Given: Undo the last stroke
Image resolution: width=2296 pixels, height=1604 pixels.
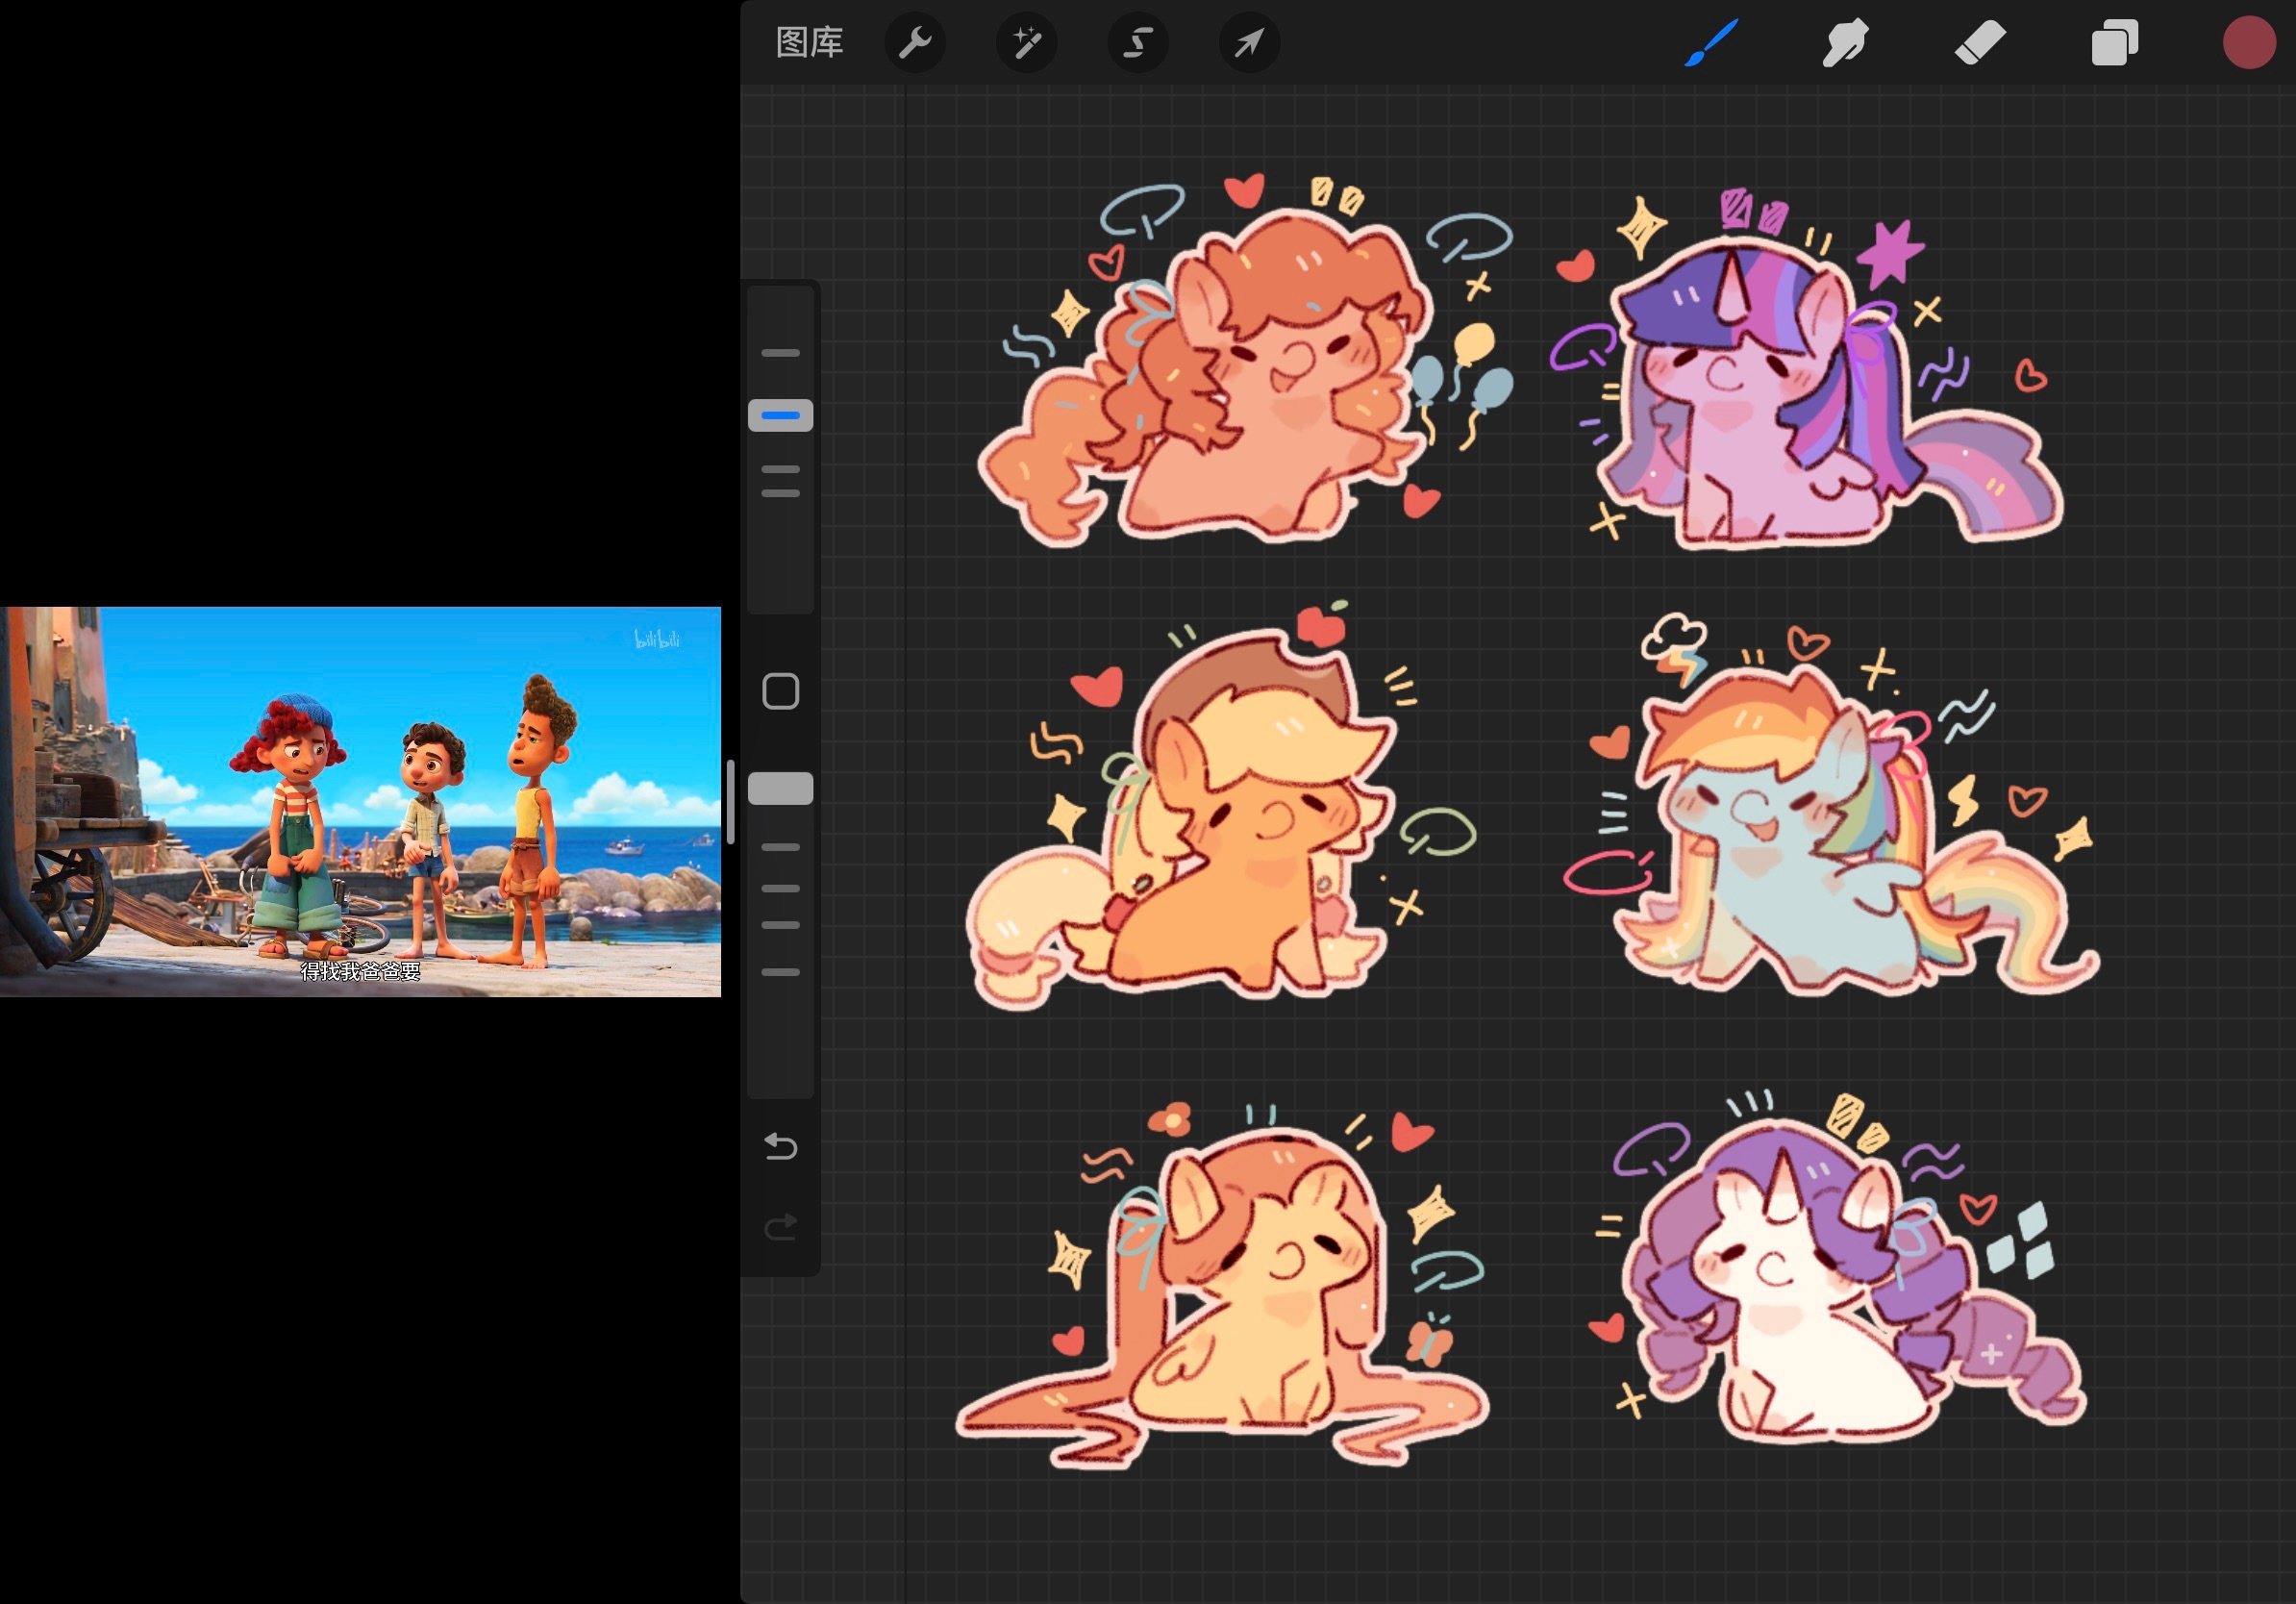Looking at the screenshot, I should click(780, 1146).
